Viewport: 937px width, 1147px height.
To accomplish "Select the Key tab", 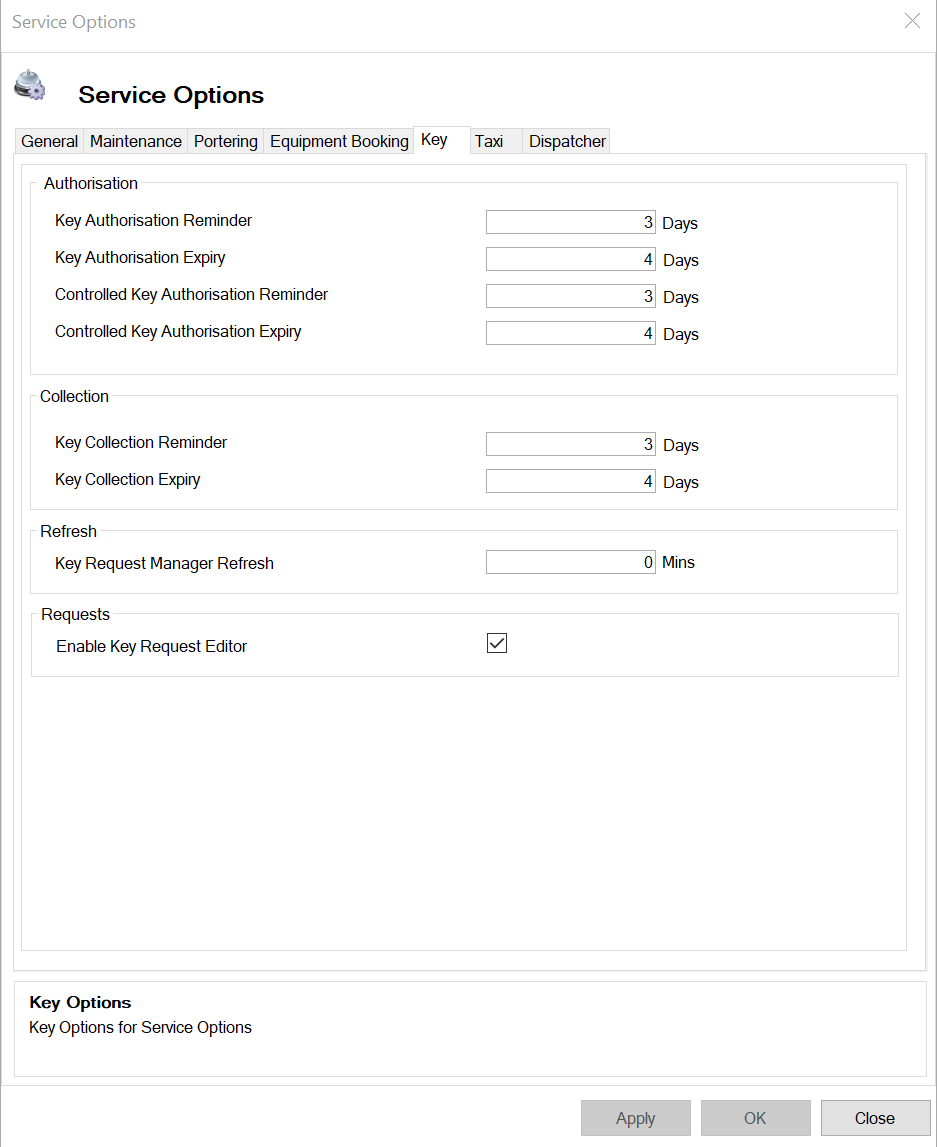I will [x=434, y=140].
